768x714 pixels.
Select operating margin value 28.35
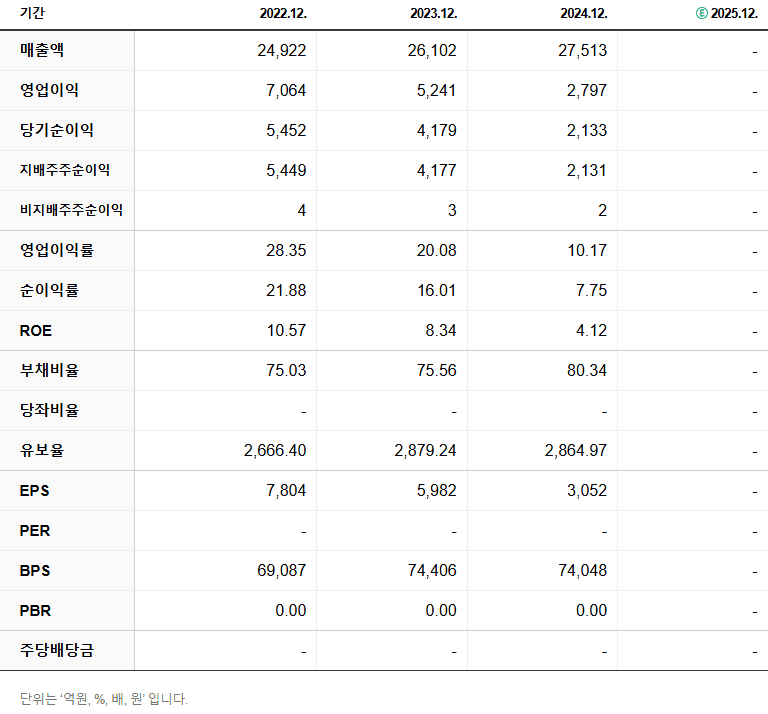(286, 250)
